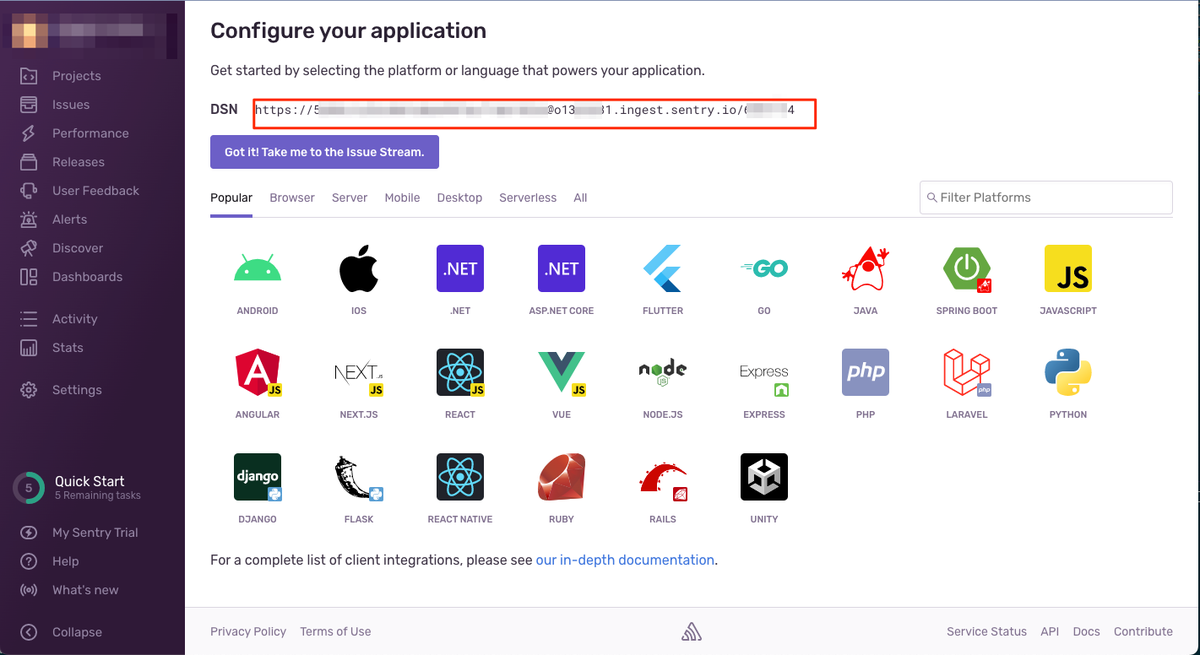1200x655 pixels.
Task: Select the Python platform icon
Action: click(1067, 372)
